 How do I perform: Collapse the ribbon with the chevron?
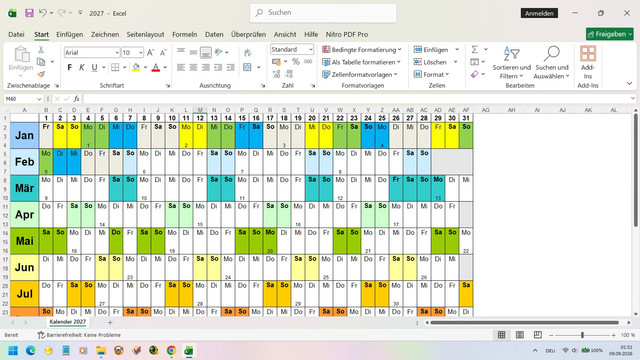(x=629, y=83)
